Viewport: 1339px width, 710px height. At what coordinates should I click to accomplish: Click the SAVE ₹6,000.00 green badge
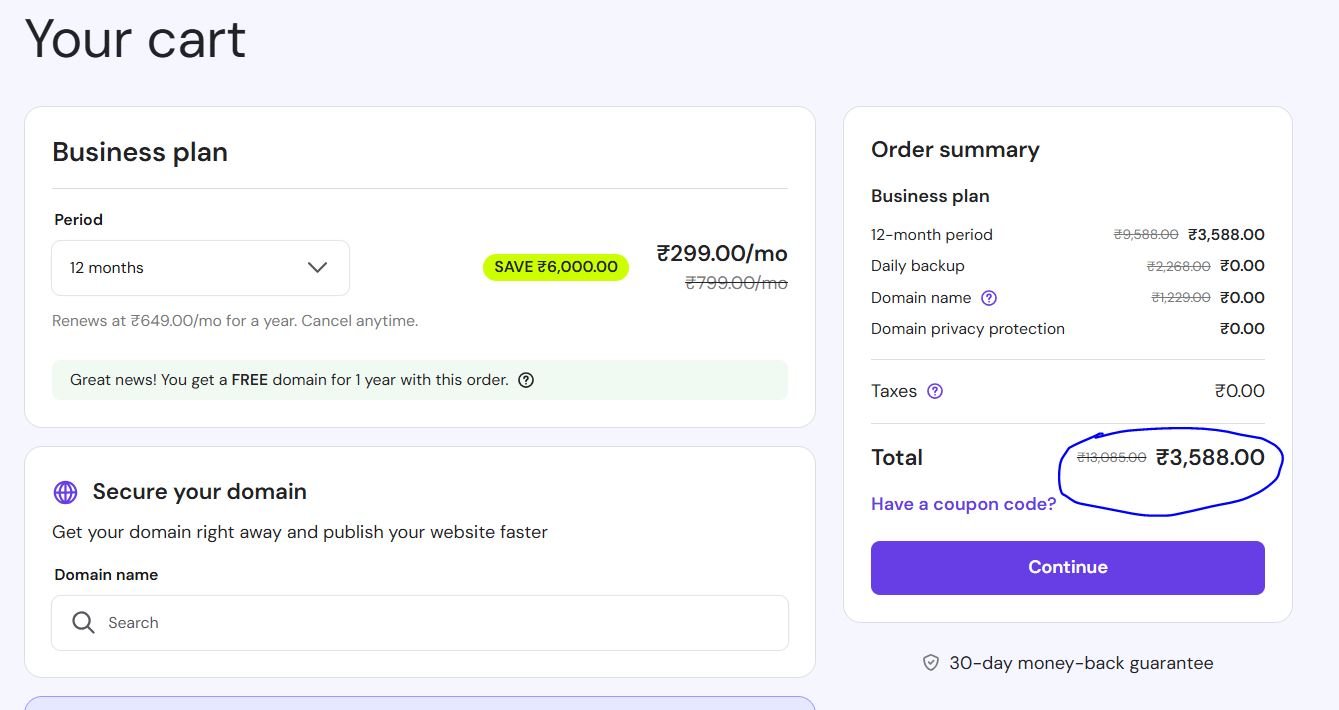555,267
